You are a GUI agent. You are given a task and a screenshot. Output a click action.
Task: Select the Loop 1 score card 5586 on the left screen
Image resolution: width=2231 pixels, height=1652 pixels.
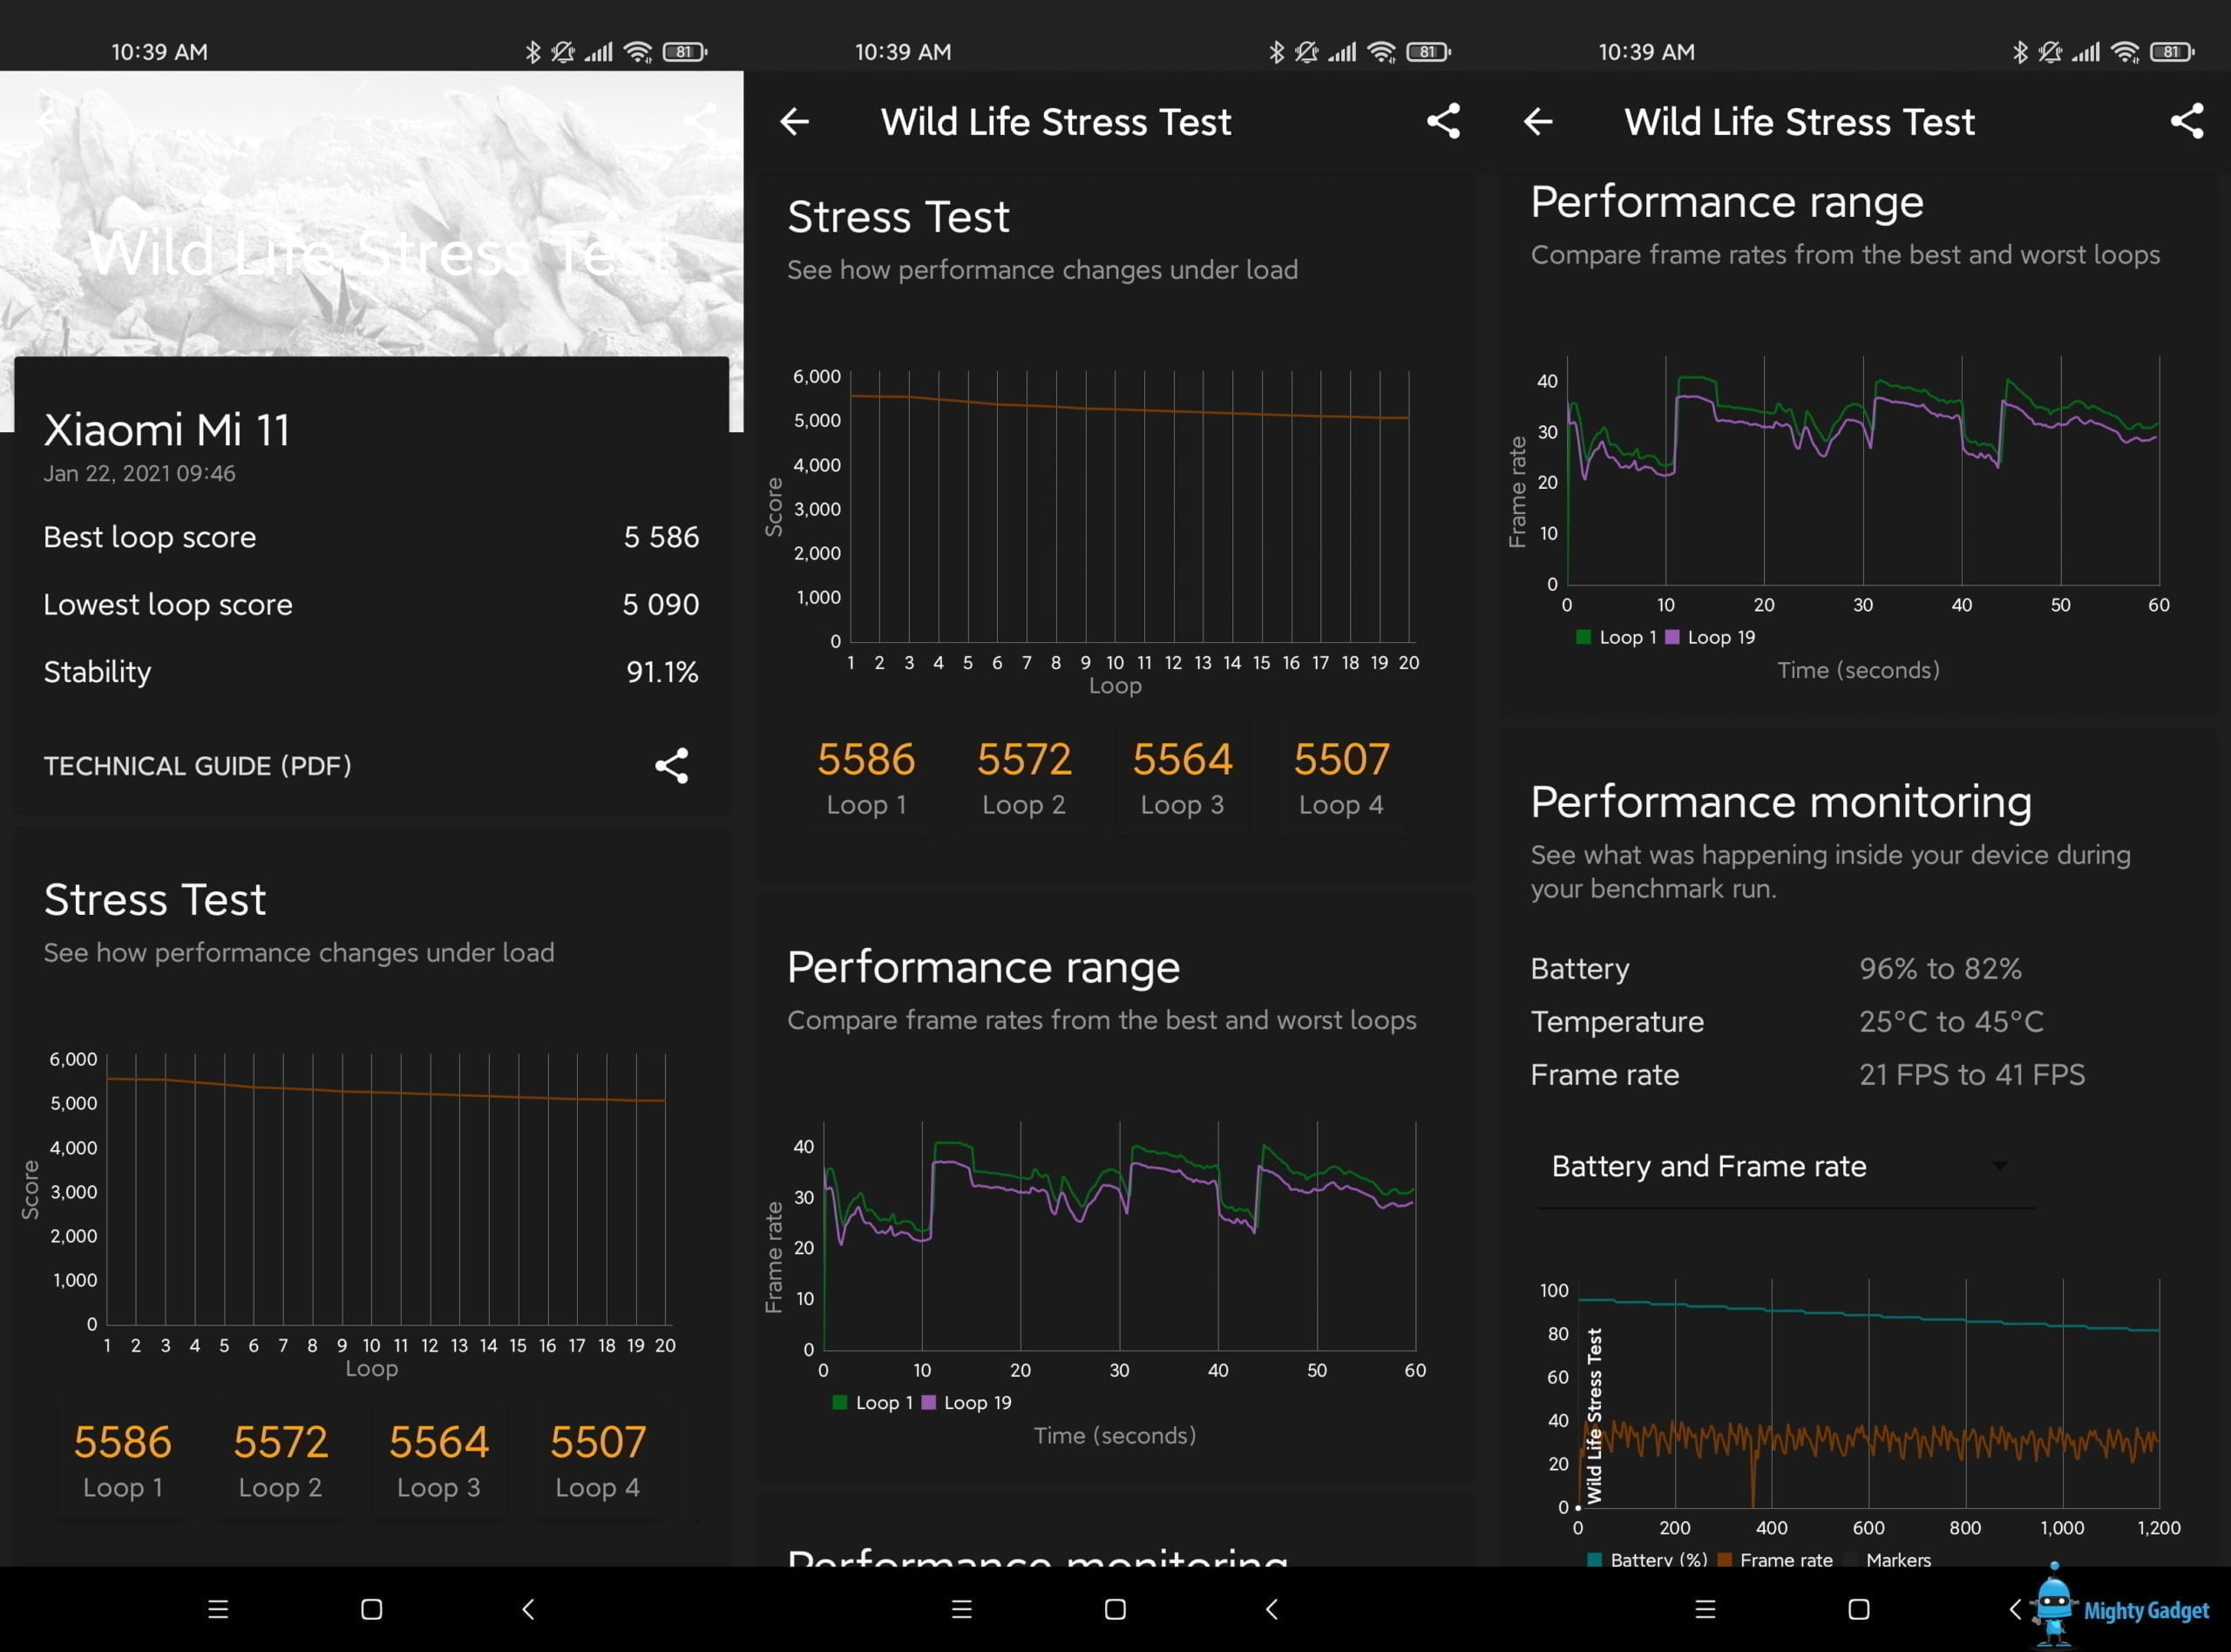123,1461
